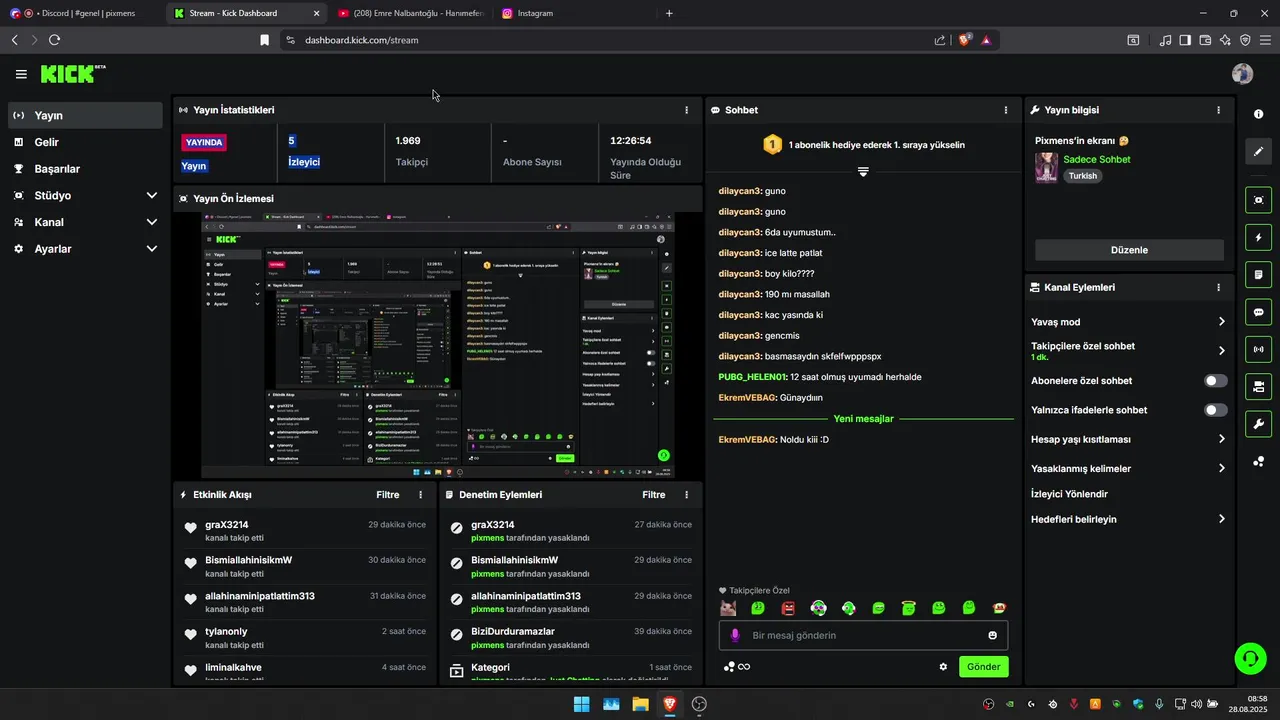Switch to YouTube Emre Nalbantoğlu tab
The height and width of the screenshot is (720, 1280).
410,13
